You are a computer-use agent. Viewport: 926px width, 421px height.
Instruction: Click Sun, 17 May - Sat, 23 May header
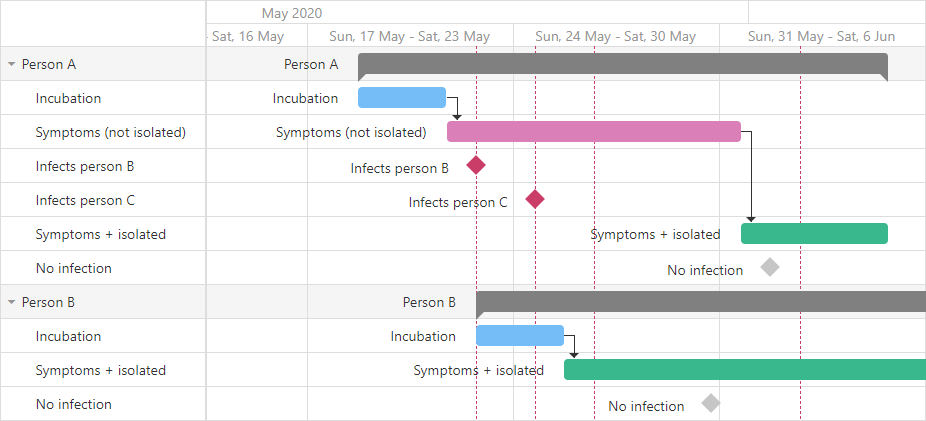(x=410, y=36)
